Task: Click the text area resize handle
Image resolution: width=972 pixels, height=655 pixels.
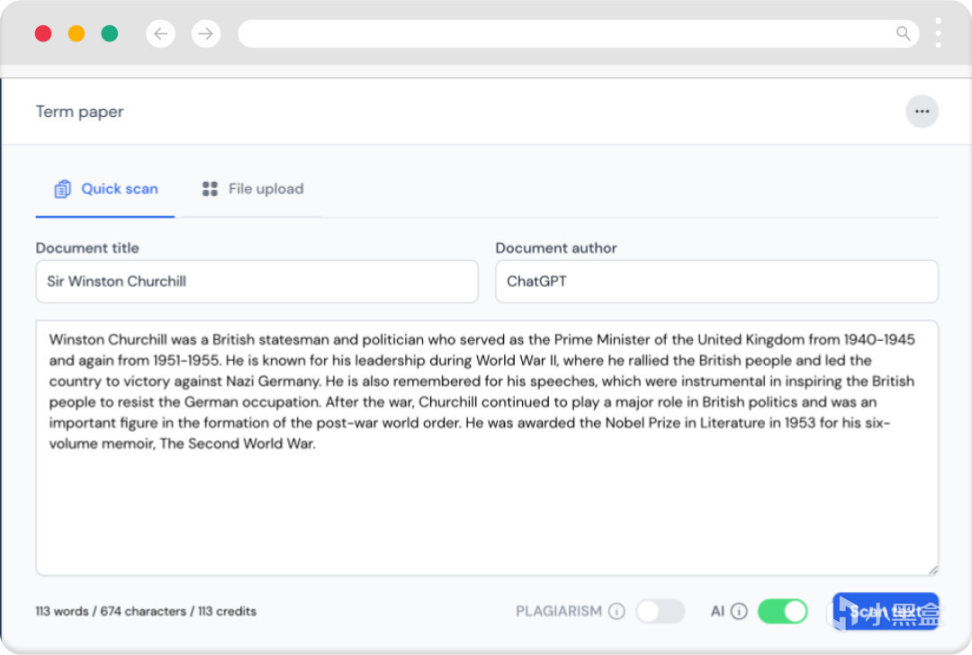Action: (x=933, y=570)
